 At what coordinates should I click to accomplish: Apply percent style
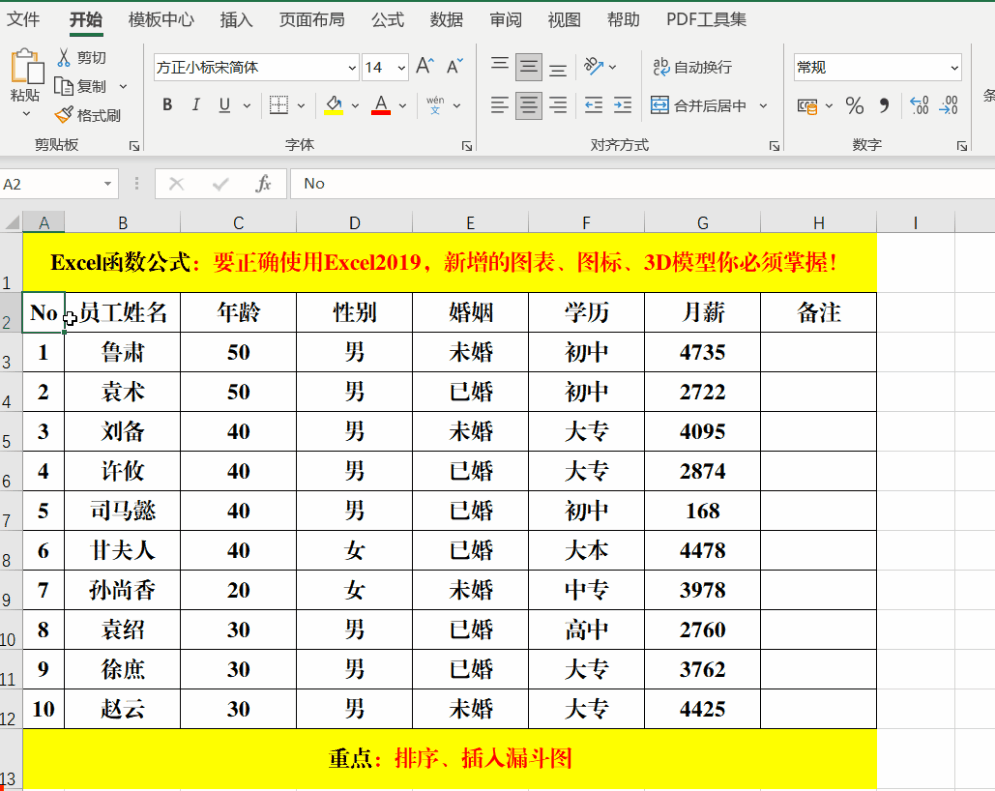[x=855, y=105]
